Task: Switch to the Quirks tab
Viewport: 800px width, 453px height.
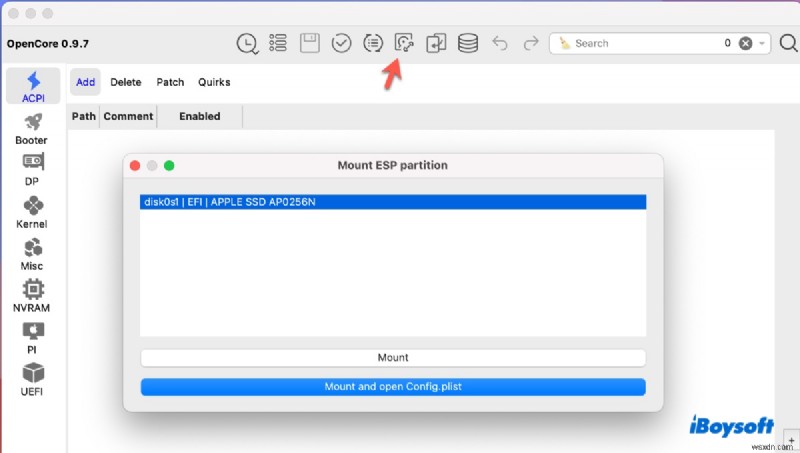Action: [214, 82]
